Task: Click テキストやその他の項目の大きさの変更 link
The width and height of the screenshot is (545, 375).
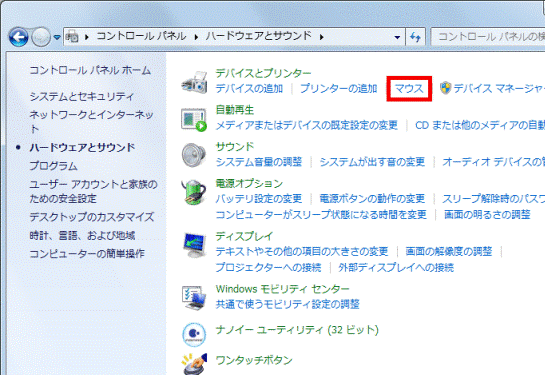Action: (302, 251)
